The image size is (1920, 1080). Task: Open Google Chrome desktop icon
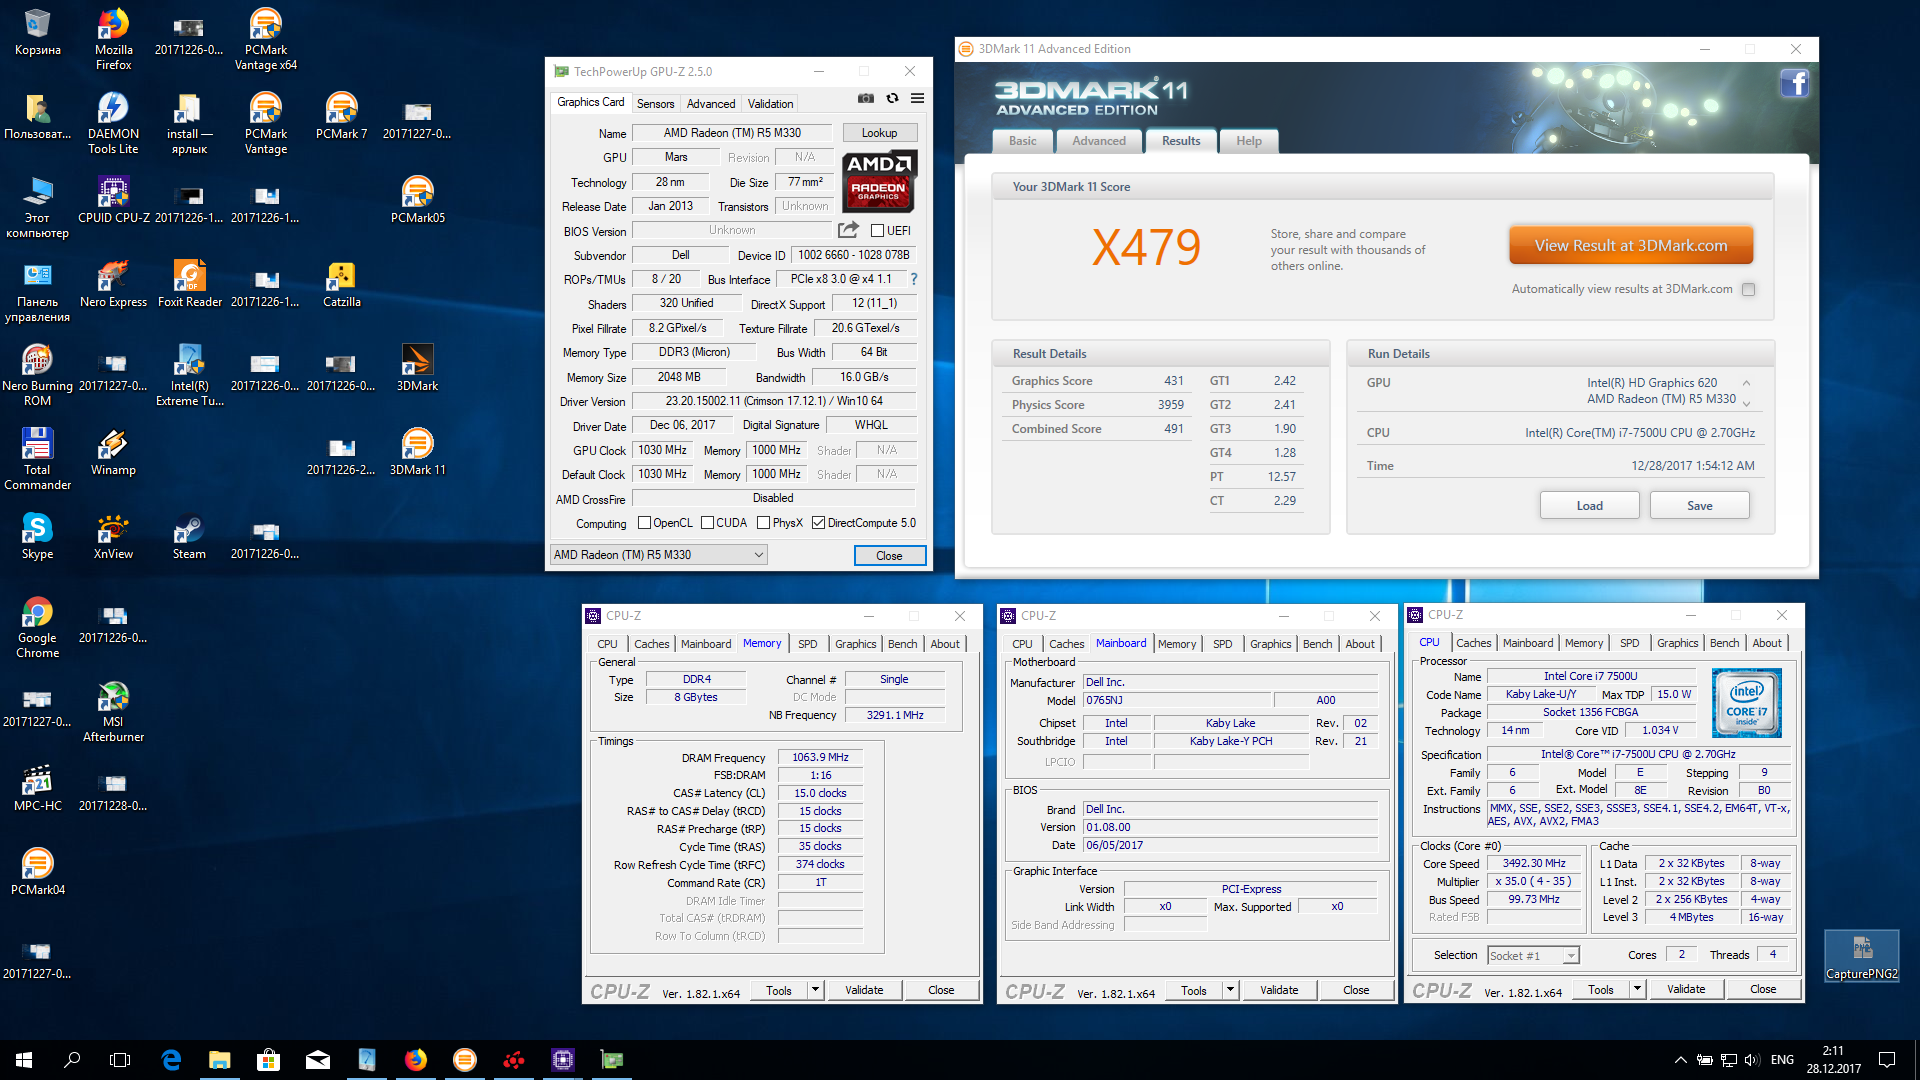[x=37, y=628]
